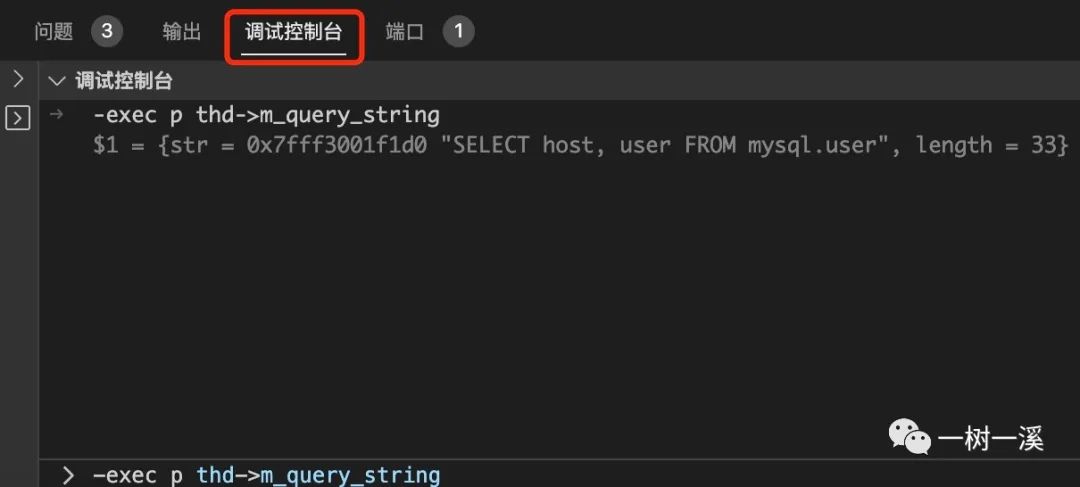
Task: Open the 问题 tab
Action: 54,32
